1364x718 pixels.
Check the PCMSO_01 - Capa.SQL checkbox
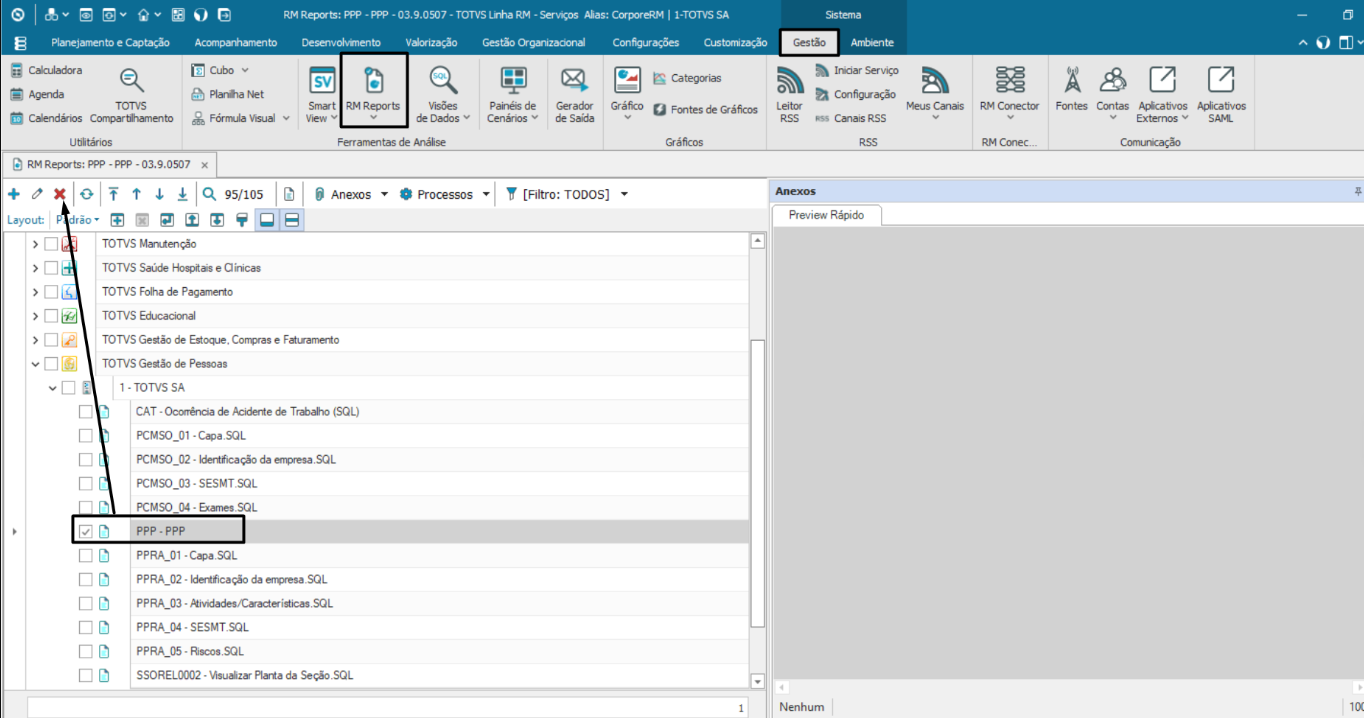86,435
